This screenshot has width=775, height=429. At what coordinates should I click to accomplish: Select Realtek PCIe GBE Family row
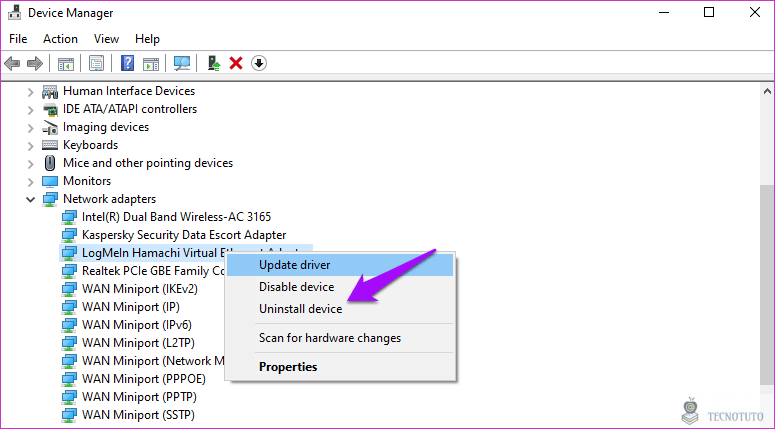coord(153,271)
